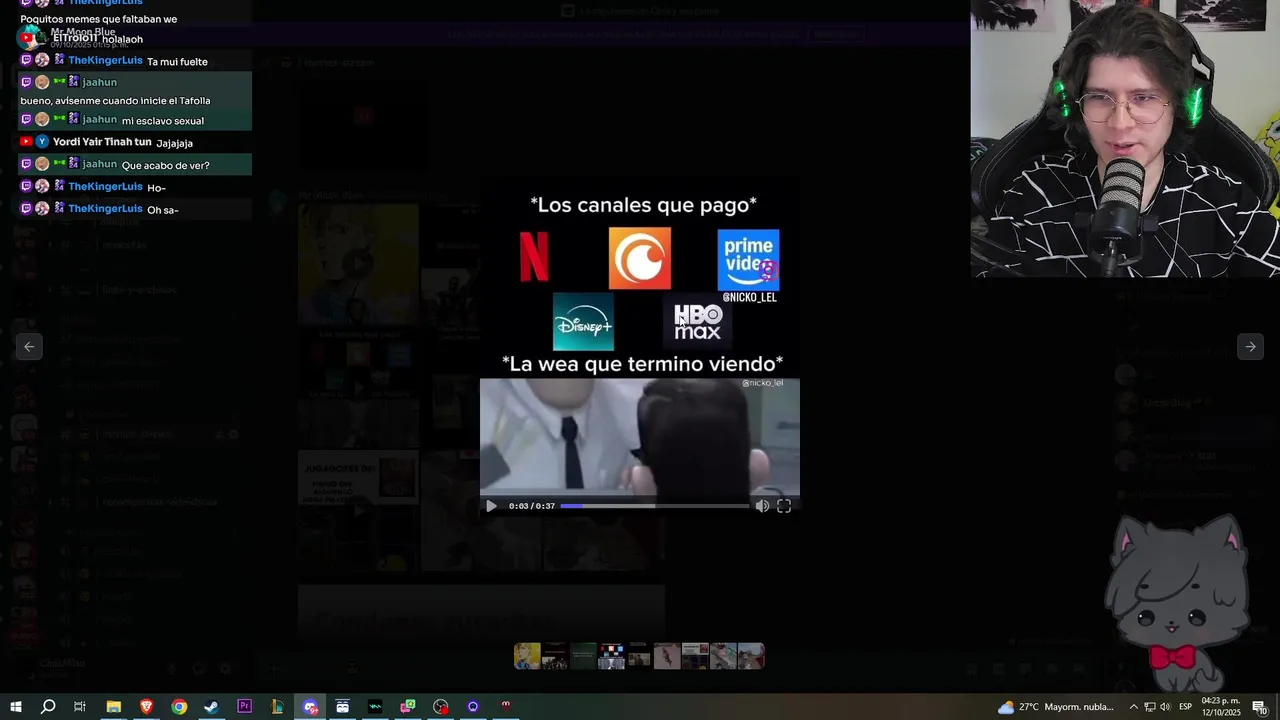This screenshot has width=1280, height=720.
Task: Select the streaming logos meme thumbnail
Action: point(611,656)
